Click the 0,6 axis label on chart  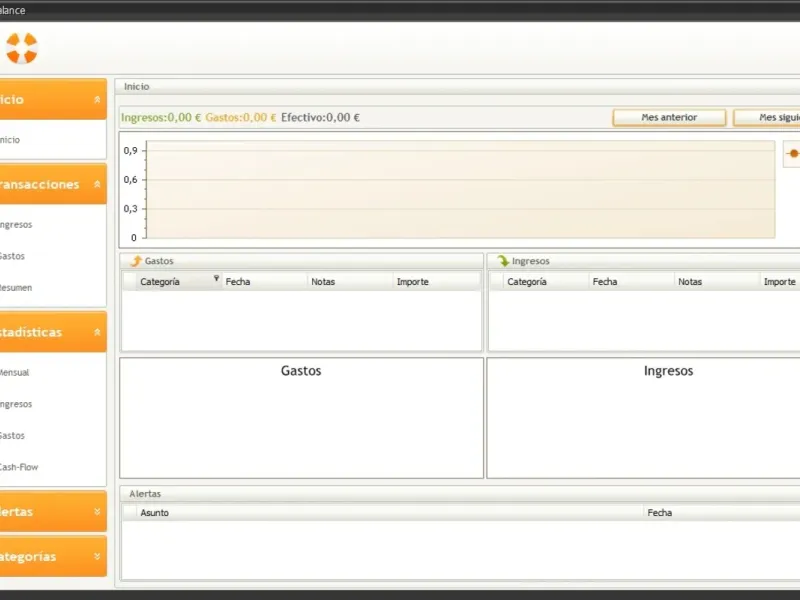(x=131, y=180)
